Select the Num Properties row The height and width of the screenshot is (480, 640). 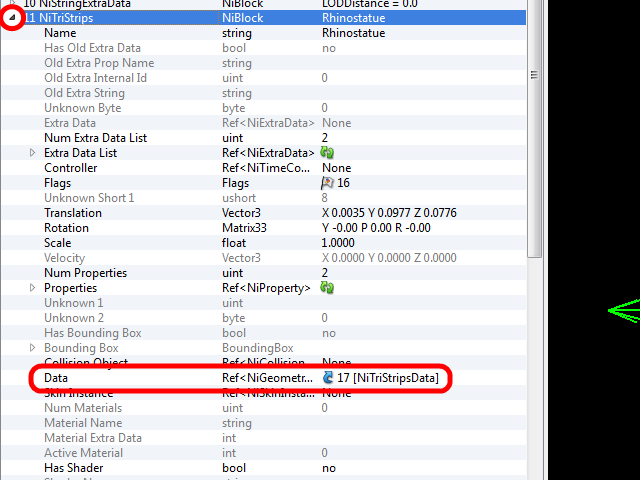coord(85,273)
